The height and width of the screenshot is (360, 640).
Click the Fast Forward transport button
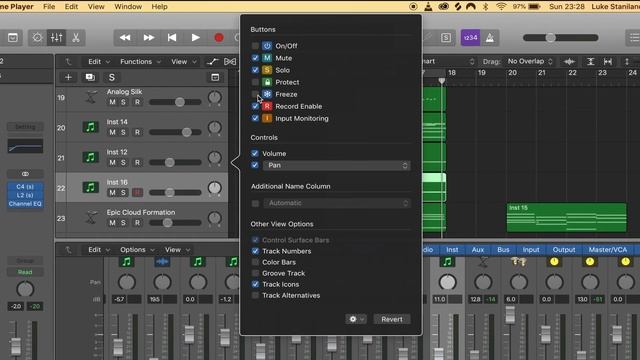(x=149, y=38)
